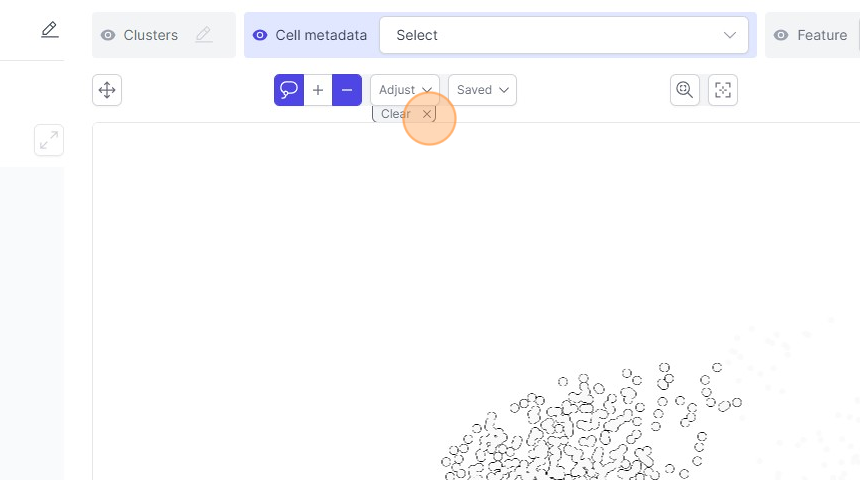This screenshot has width=860, height=480.
Task: Select the Cell metadata tab label
Action: [321, 35]
